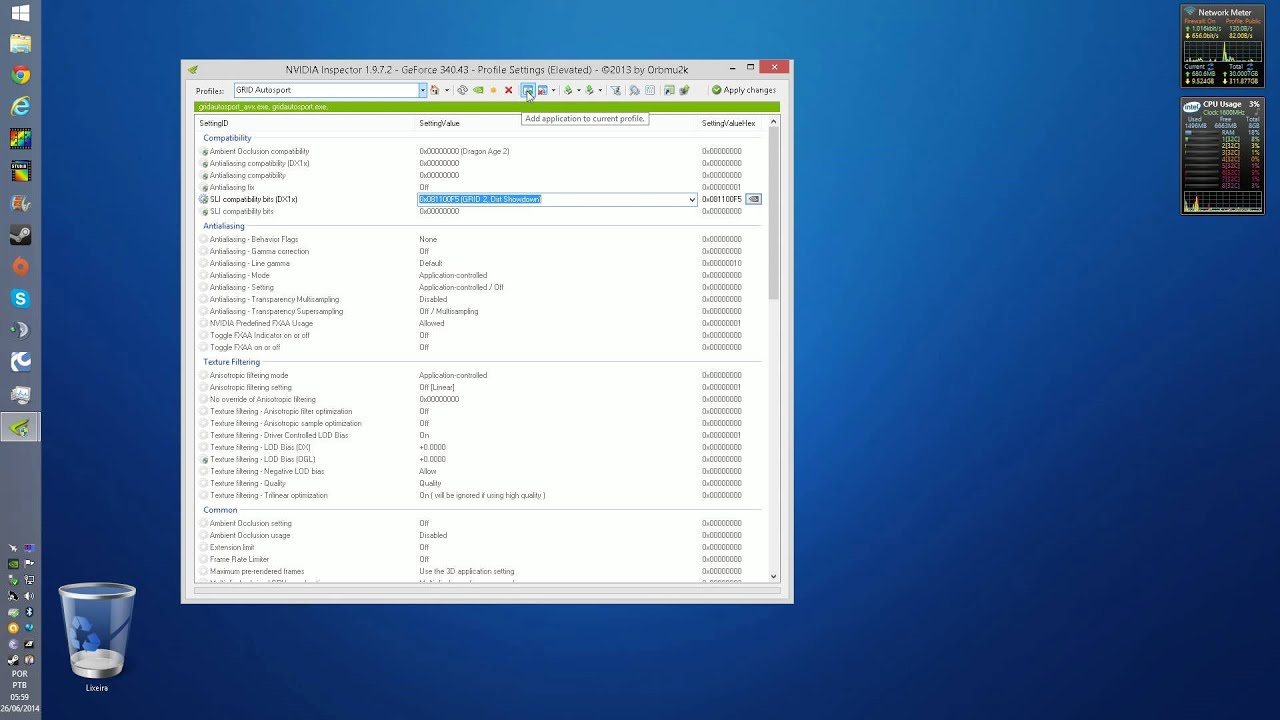This screenshot has width=1280, height=720.
Task: Open the dropdown arrow next to home icon
Action: [x=447, y=90]
